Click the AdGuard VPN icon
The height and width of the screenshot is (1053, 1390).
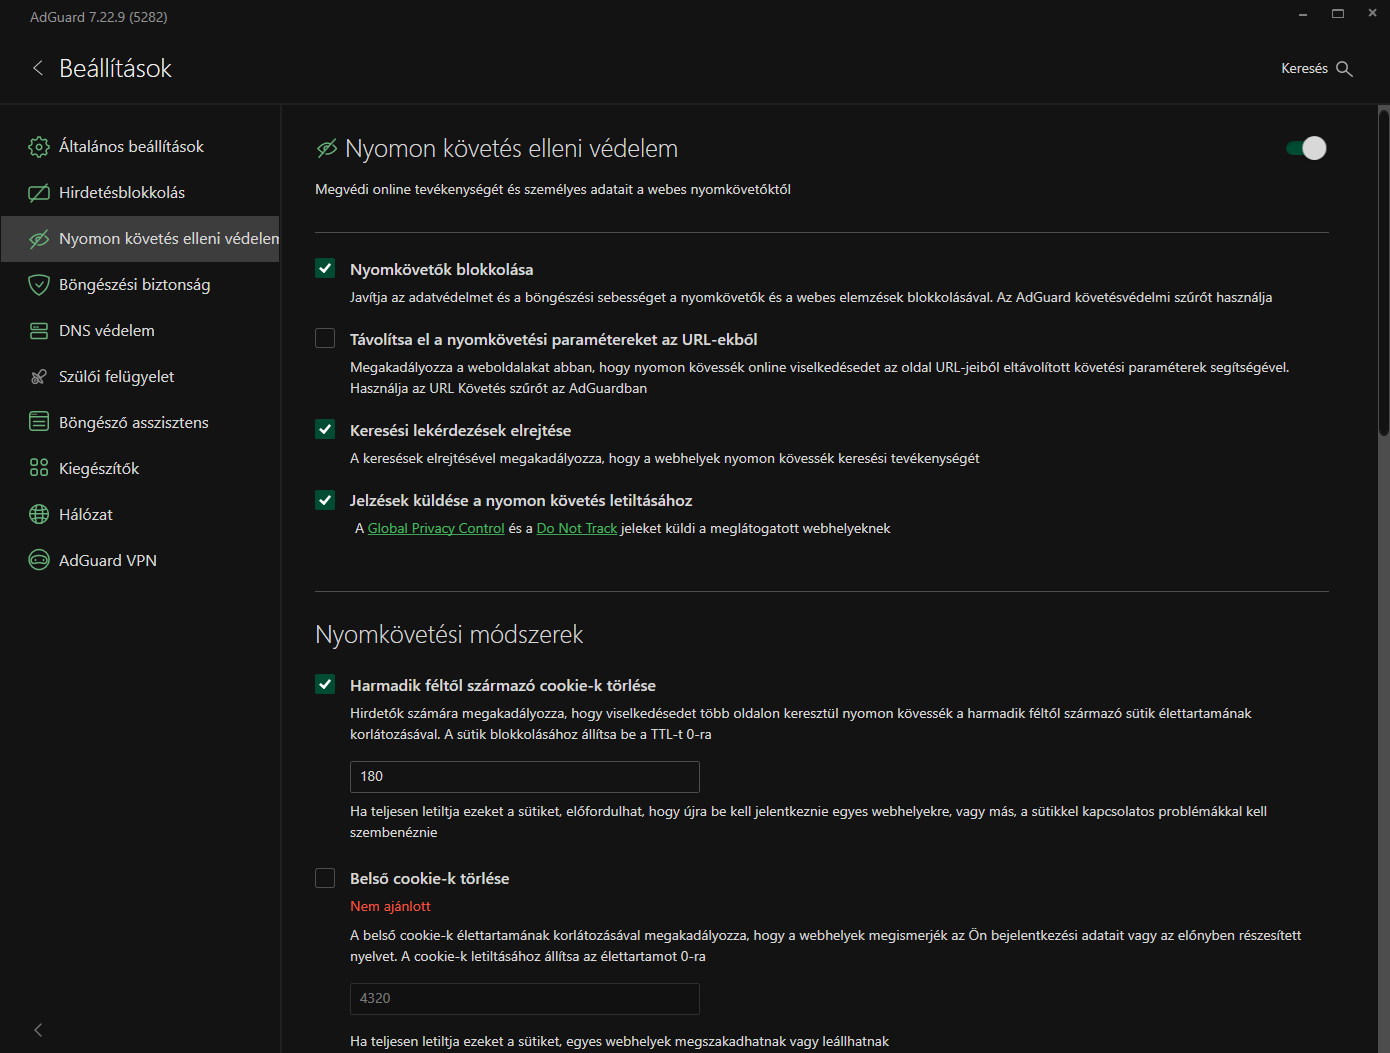tap(39, 560)
